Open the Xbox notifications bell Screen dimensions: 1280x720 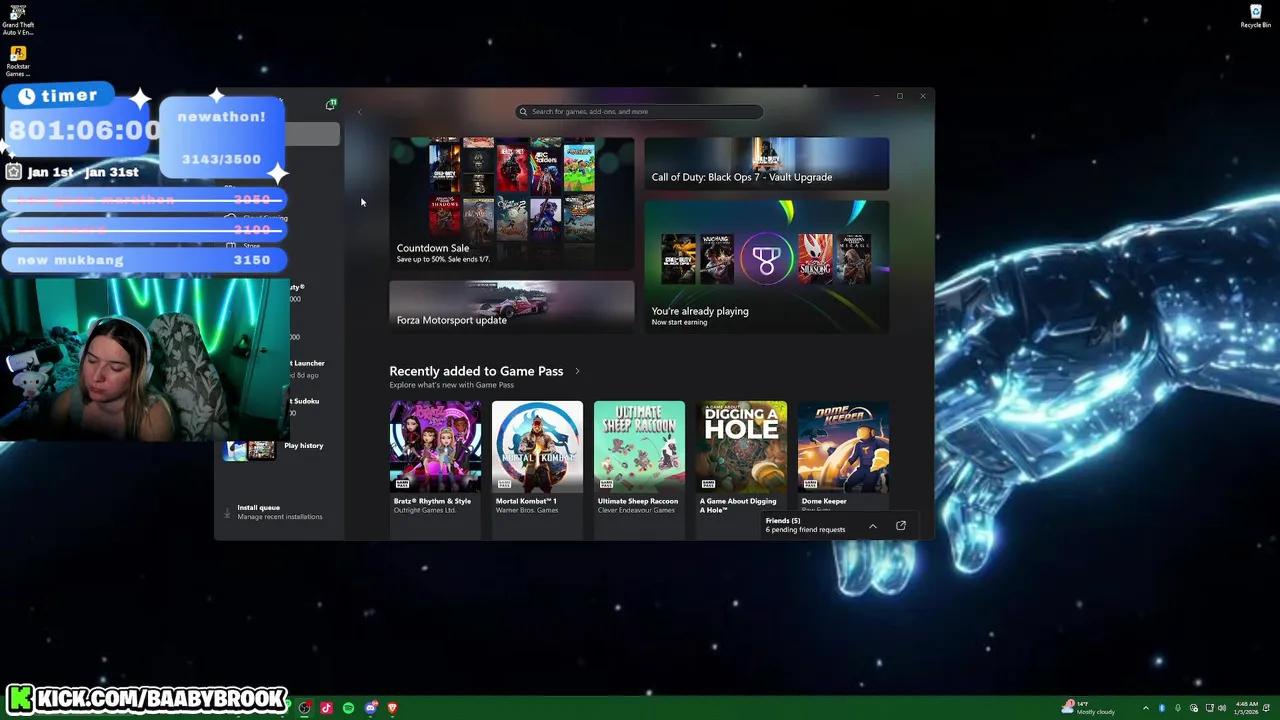tap(331, 104)
